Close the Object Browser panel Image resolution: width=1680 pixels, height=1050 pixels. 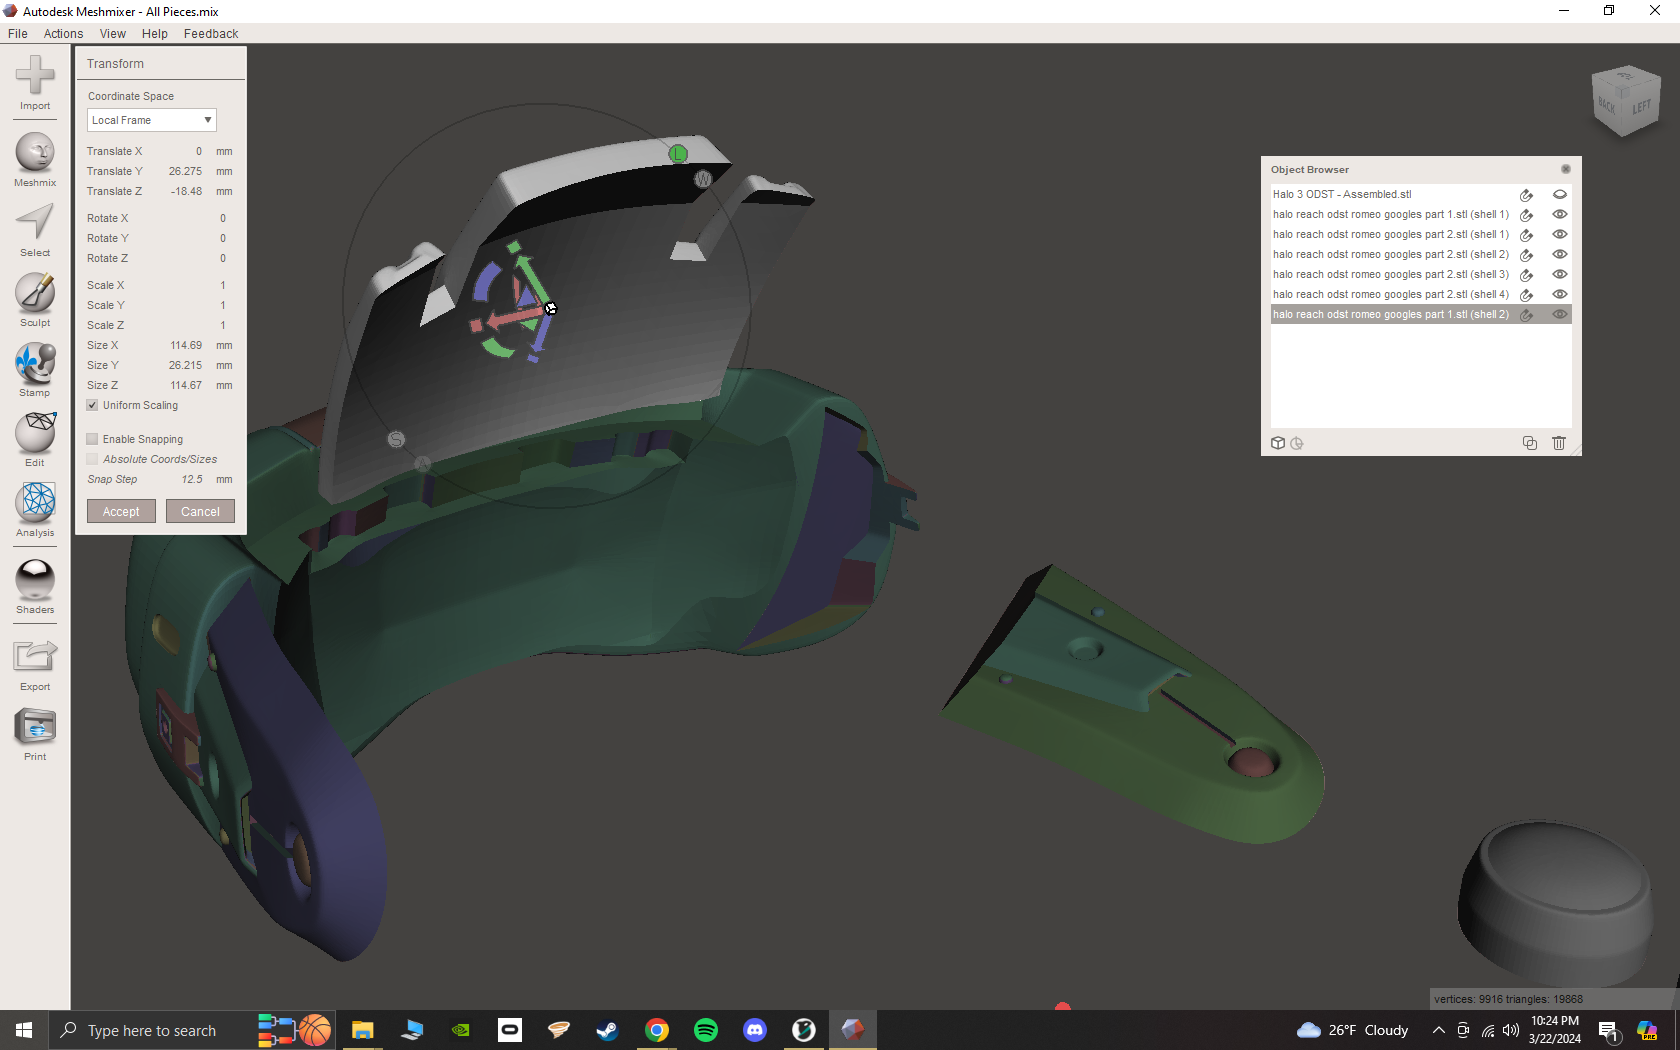(x=1566, y=169)
